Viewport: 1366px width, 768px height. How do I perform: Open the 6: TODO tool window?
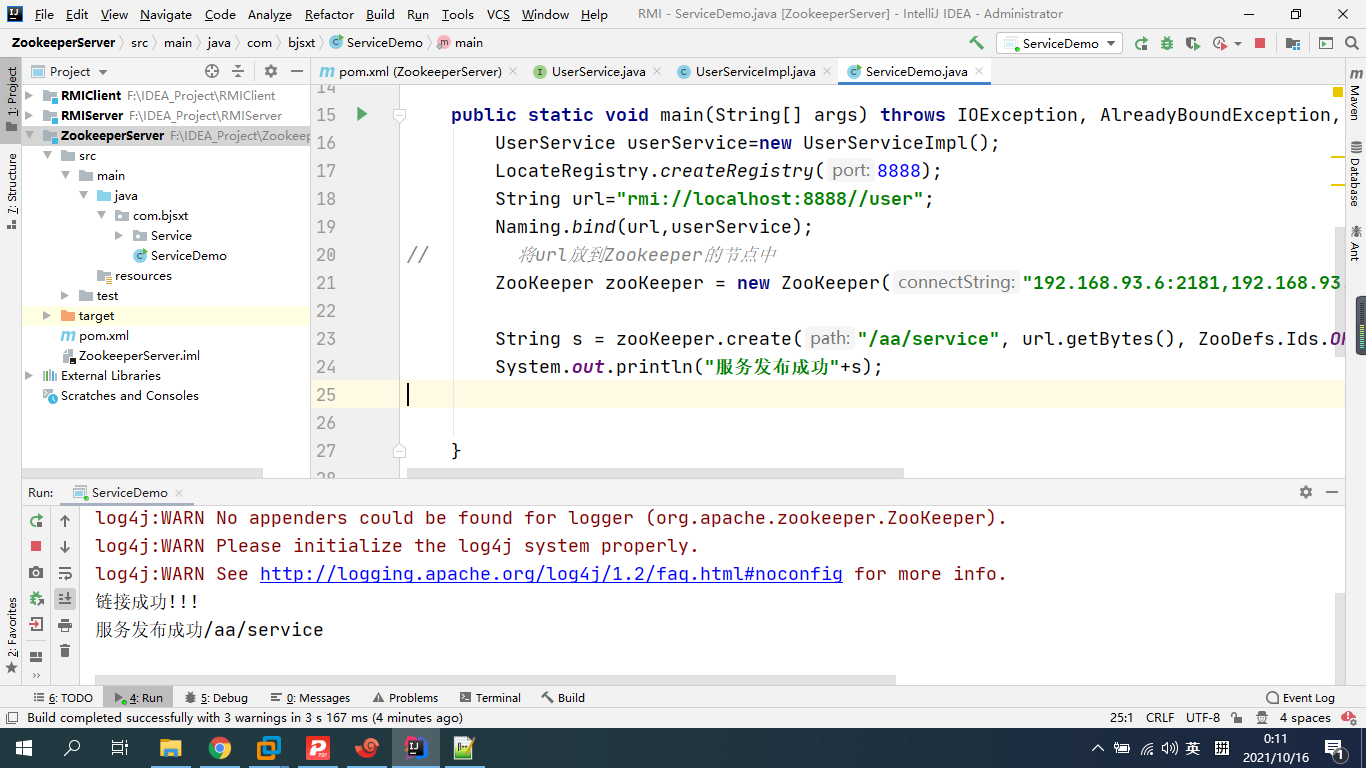coord(63,697)
